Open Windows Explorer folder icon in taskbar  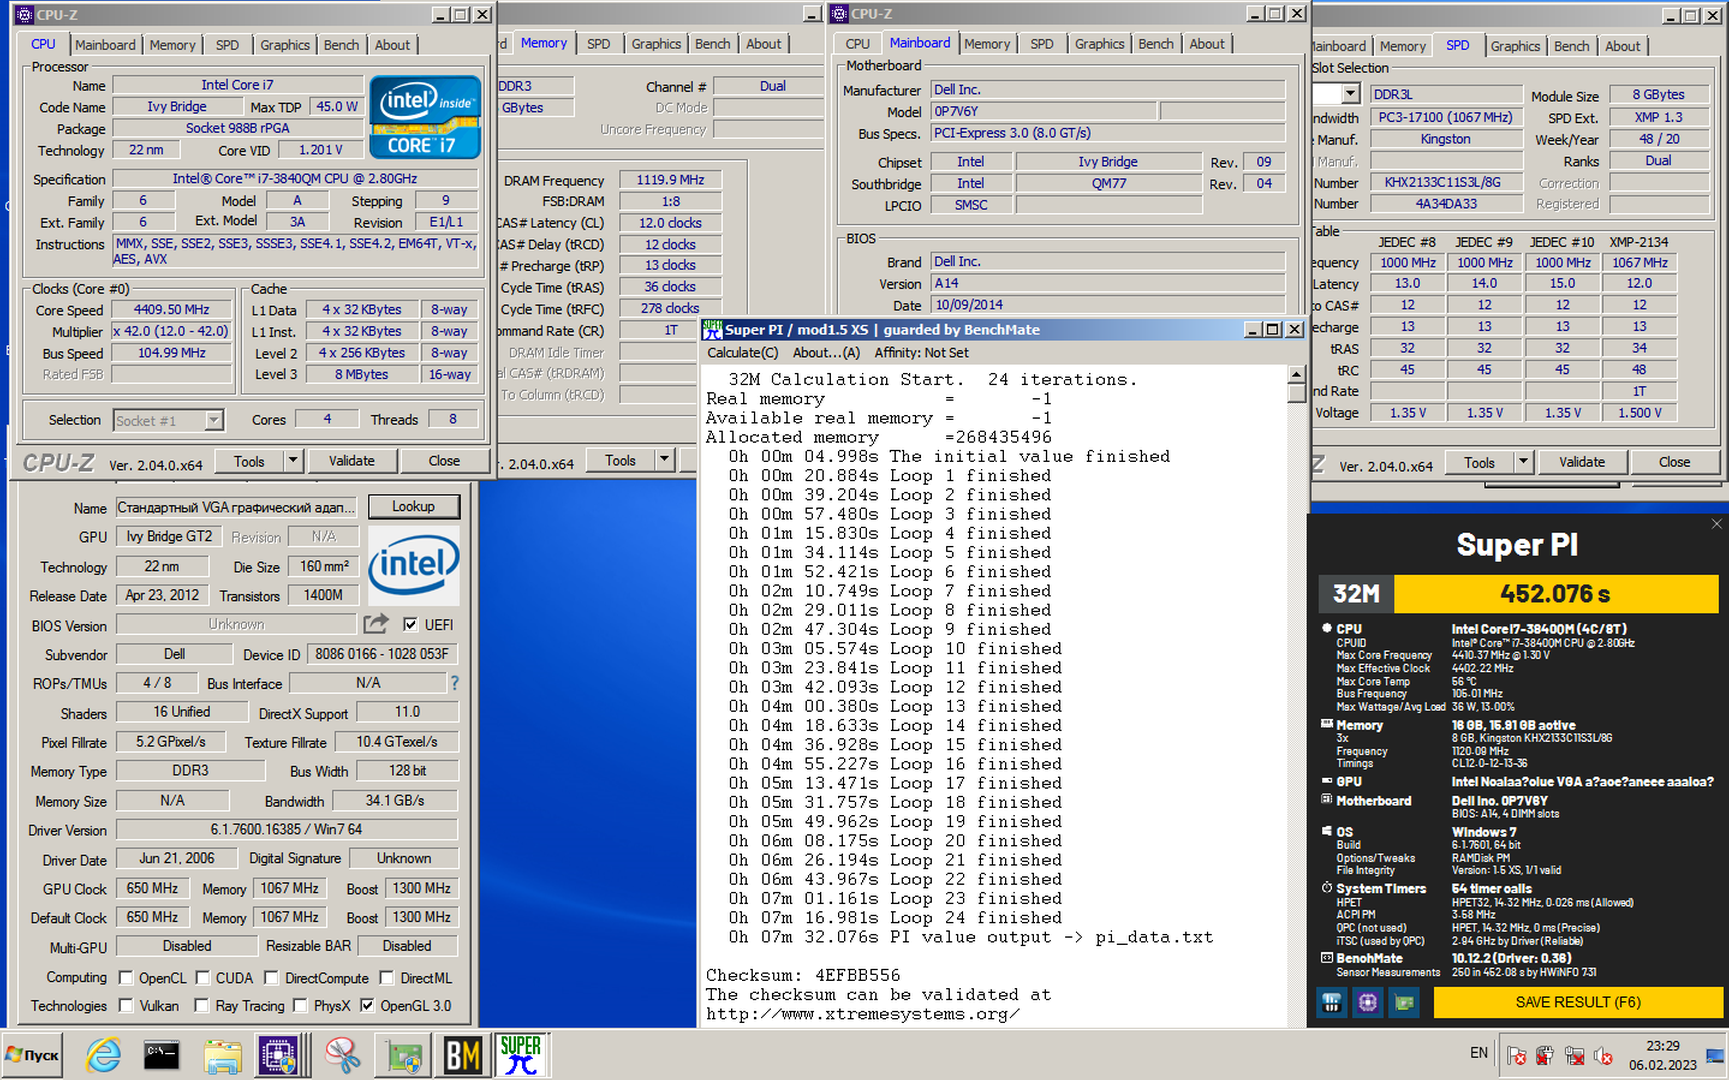point(222,1056)
